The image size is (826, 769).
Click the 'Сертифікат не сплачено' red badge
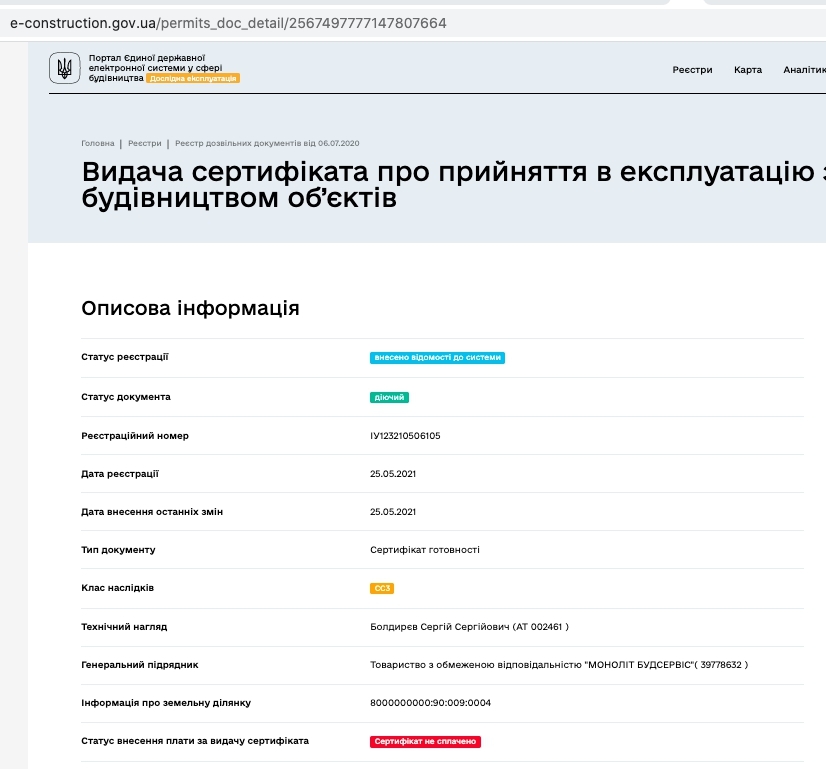click(x=425, y=742)
